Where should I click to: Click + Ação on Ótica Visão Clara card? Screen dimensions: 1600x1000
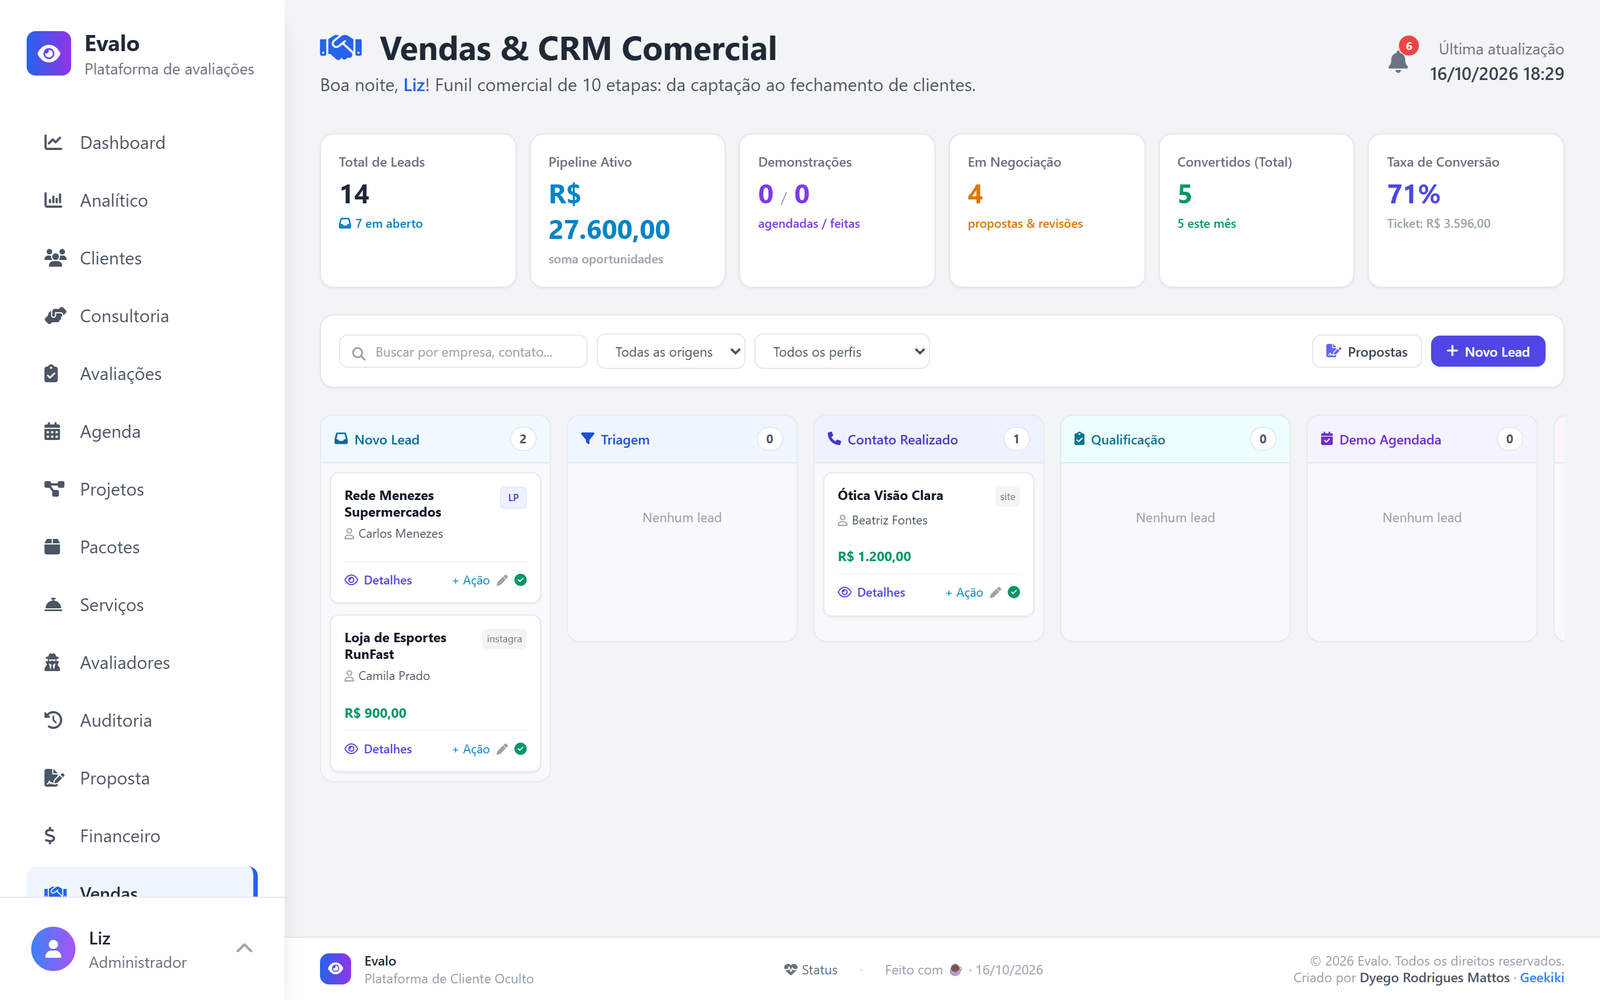(x=964, y=593)
